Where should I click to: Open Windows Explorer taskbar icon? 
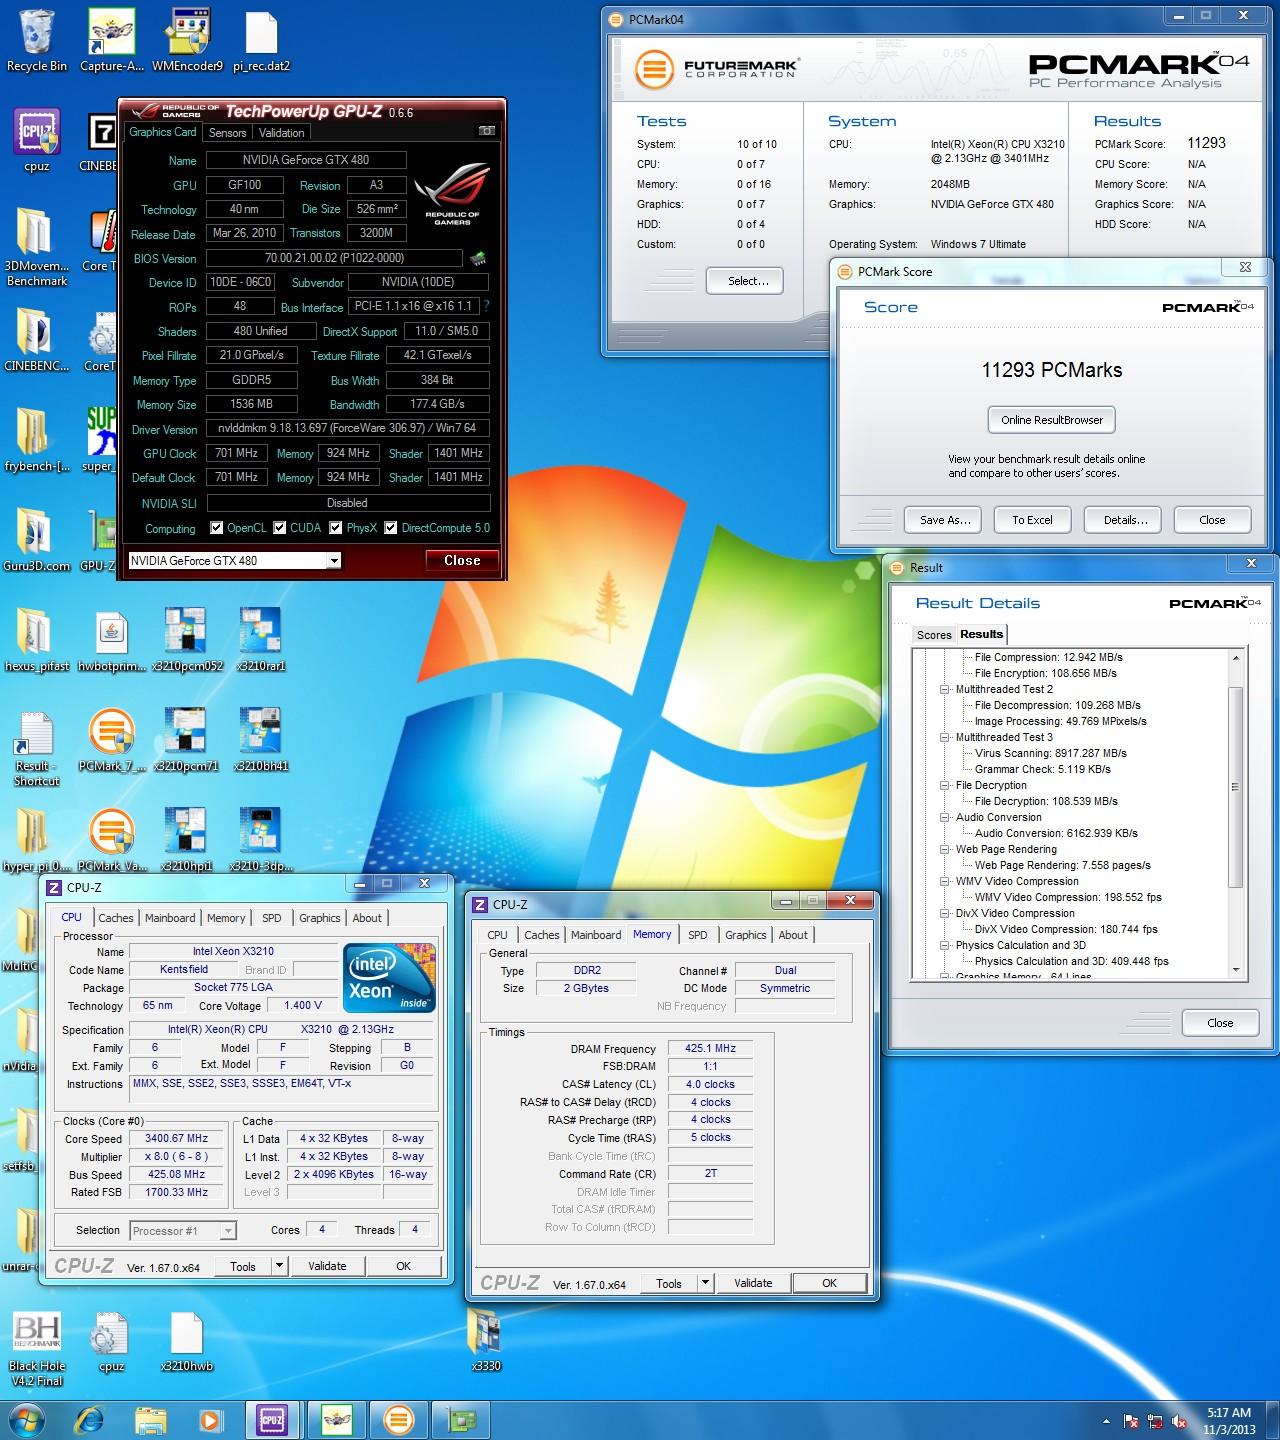tap(151, 1419)
